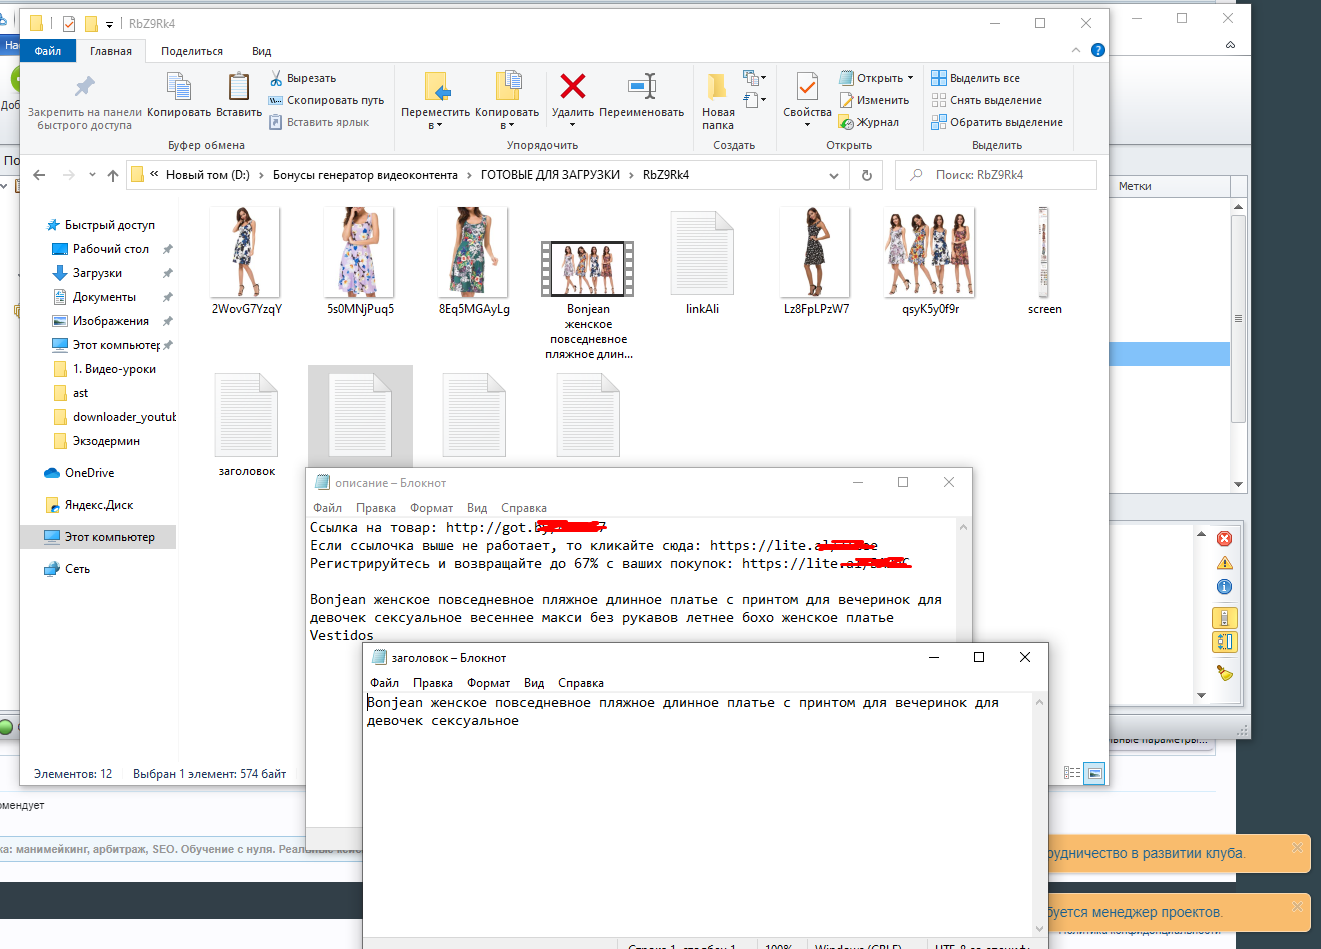Click the red Delete (Удалить) icon
Image resolution: width=1321 pixels, height=949 pixels.
tap(573, 87)
